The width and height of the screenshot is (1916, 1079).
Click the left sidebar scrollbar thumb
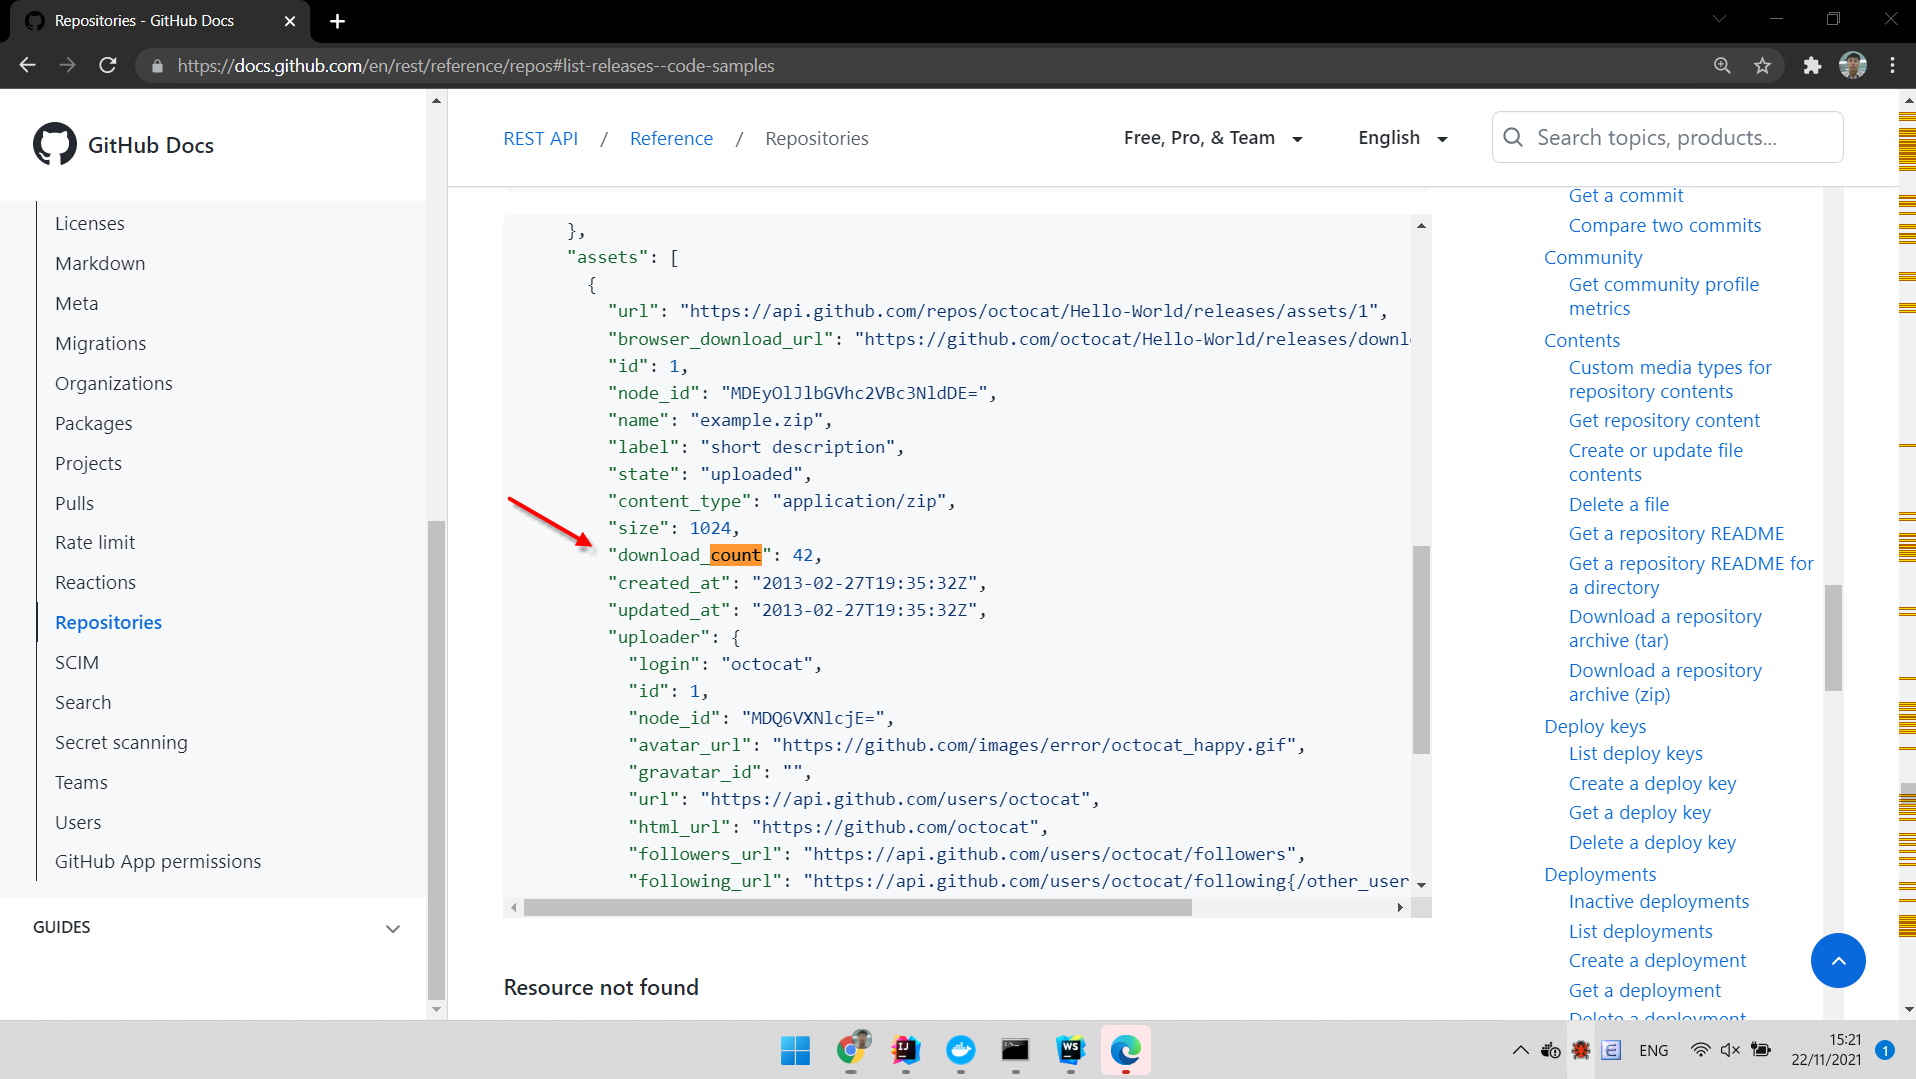pos(436,760)
